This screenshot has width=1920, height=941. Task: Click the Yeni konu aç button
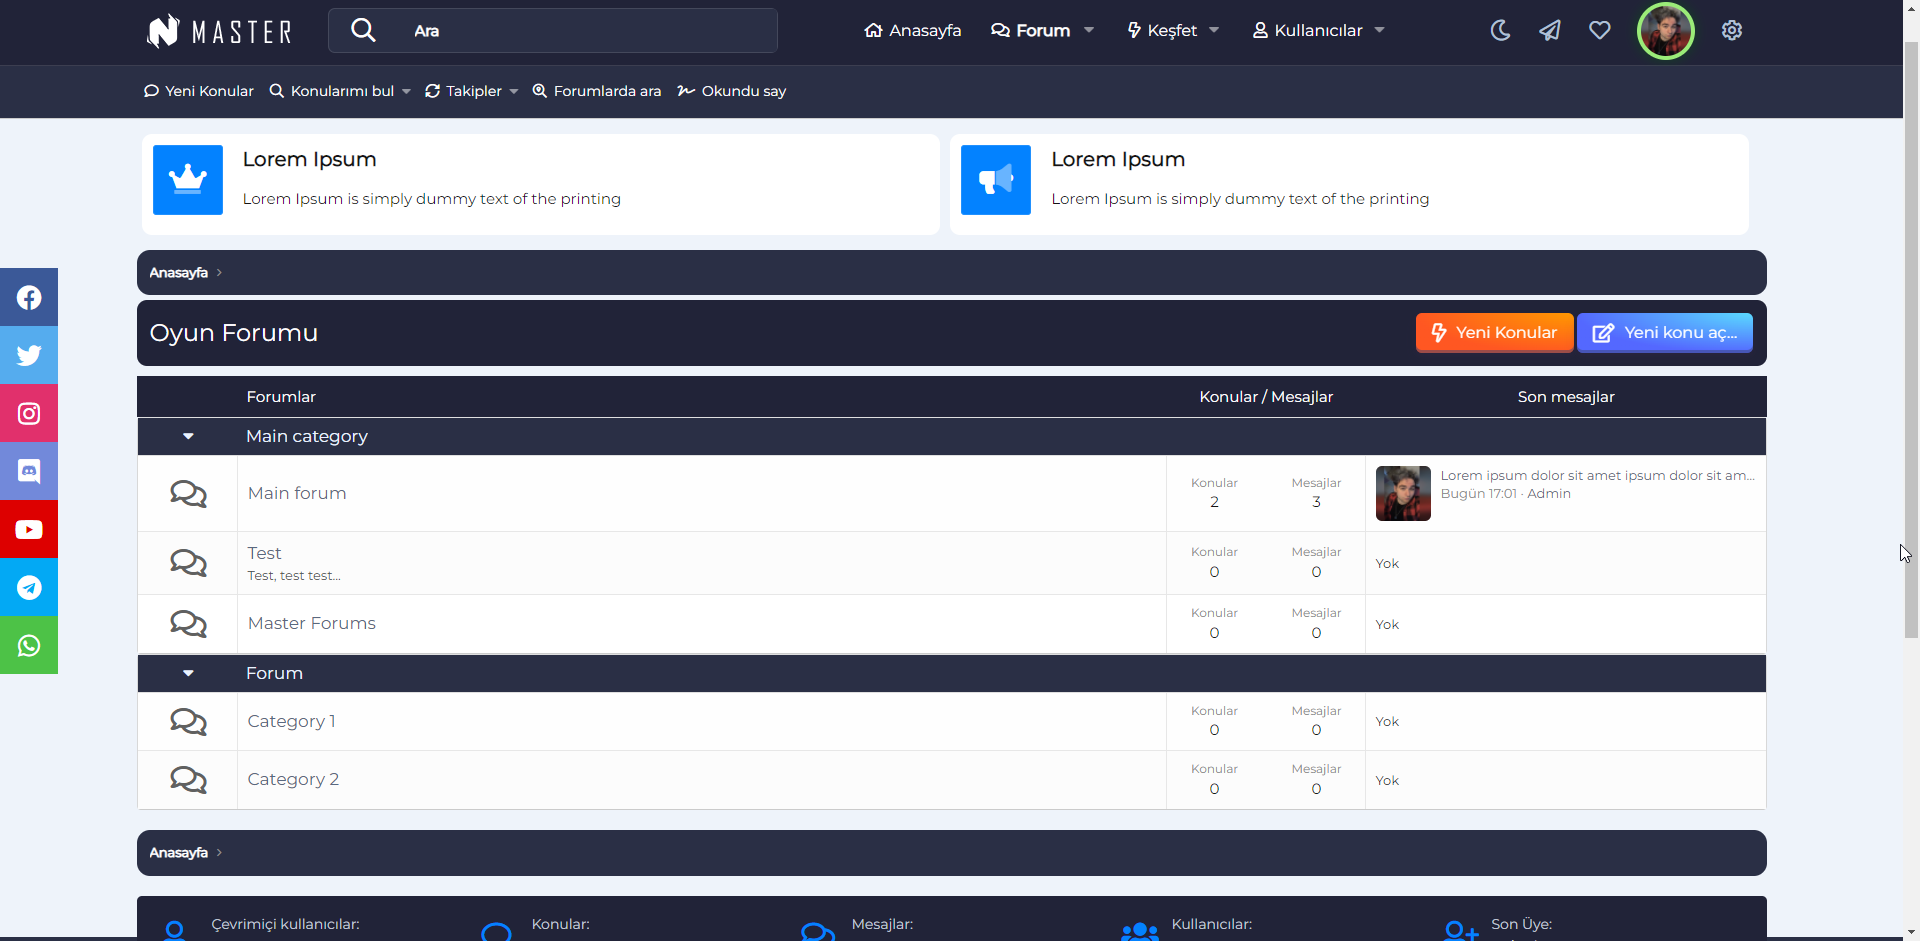pos(1664,333)
